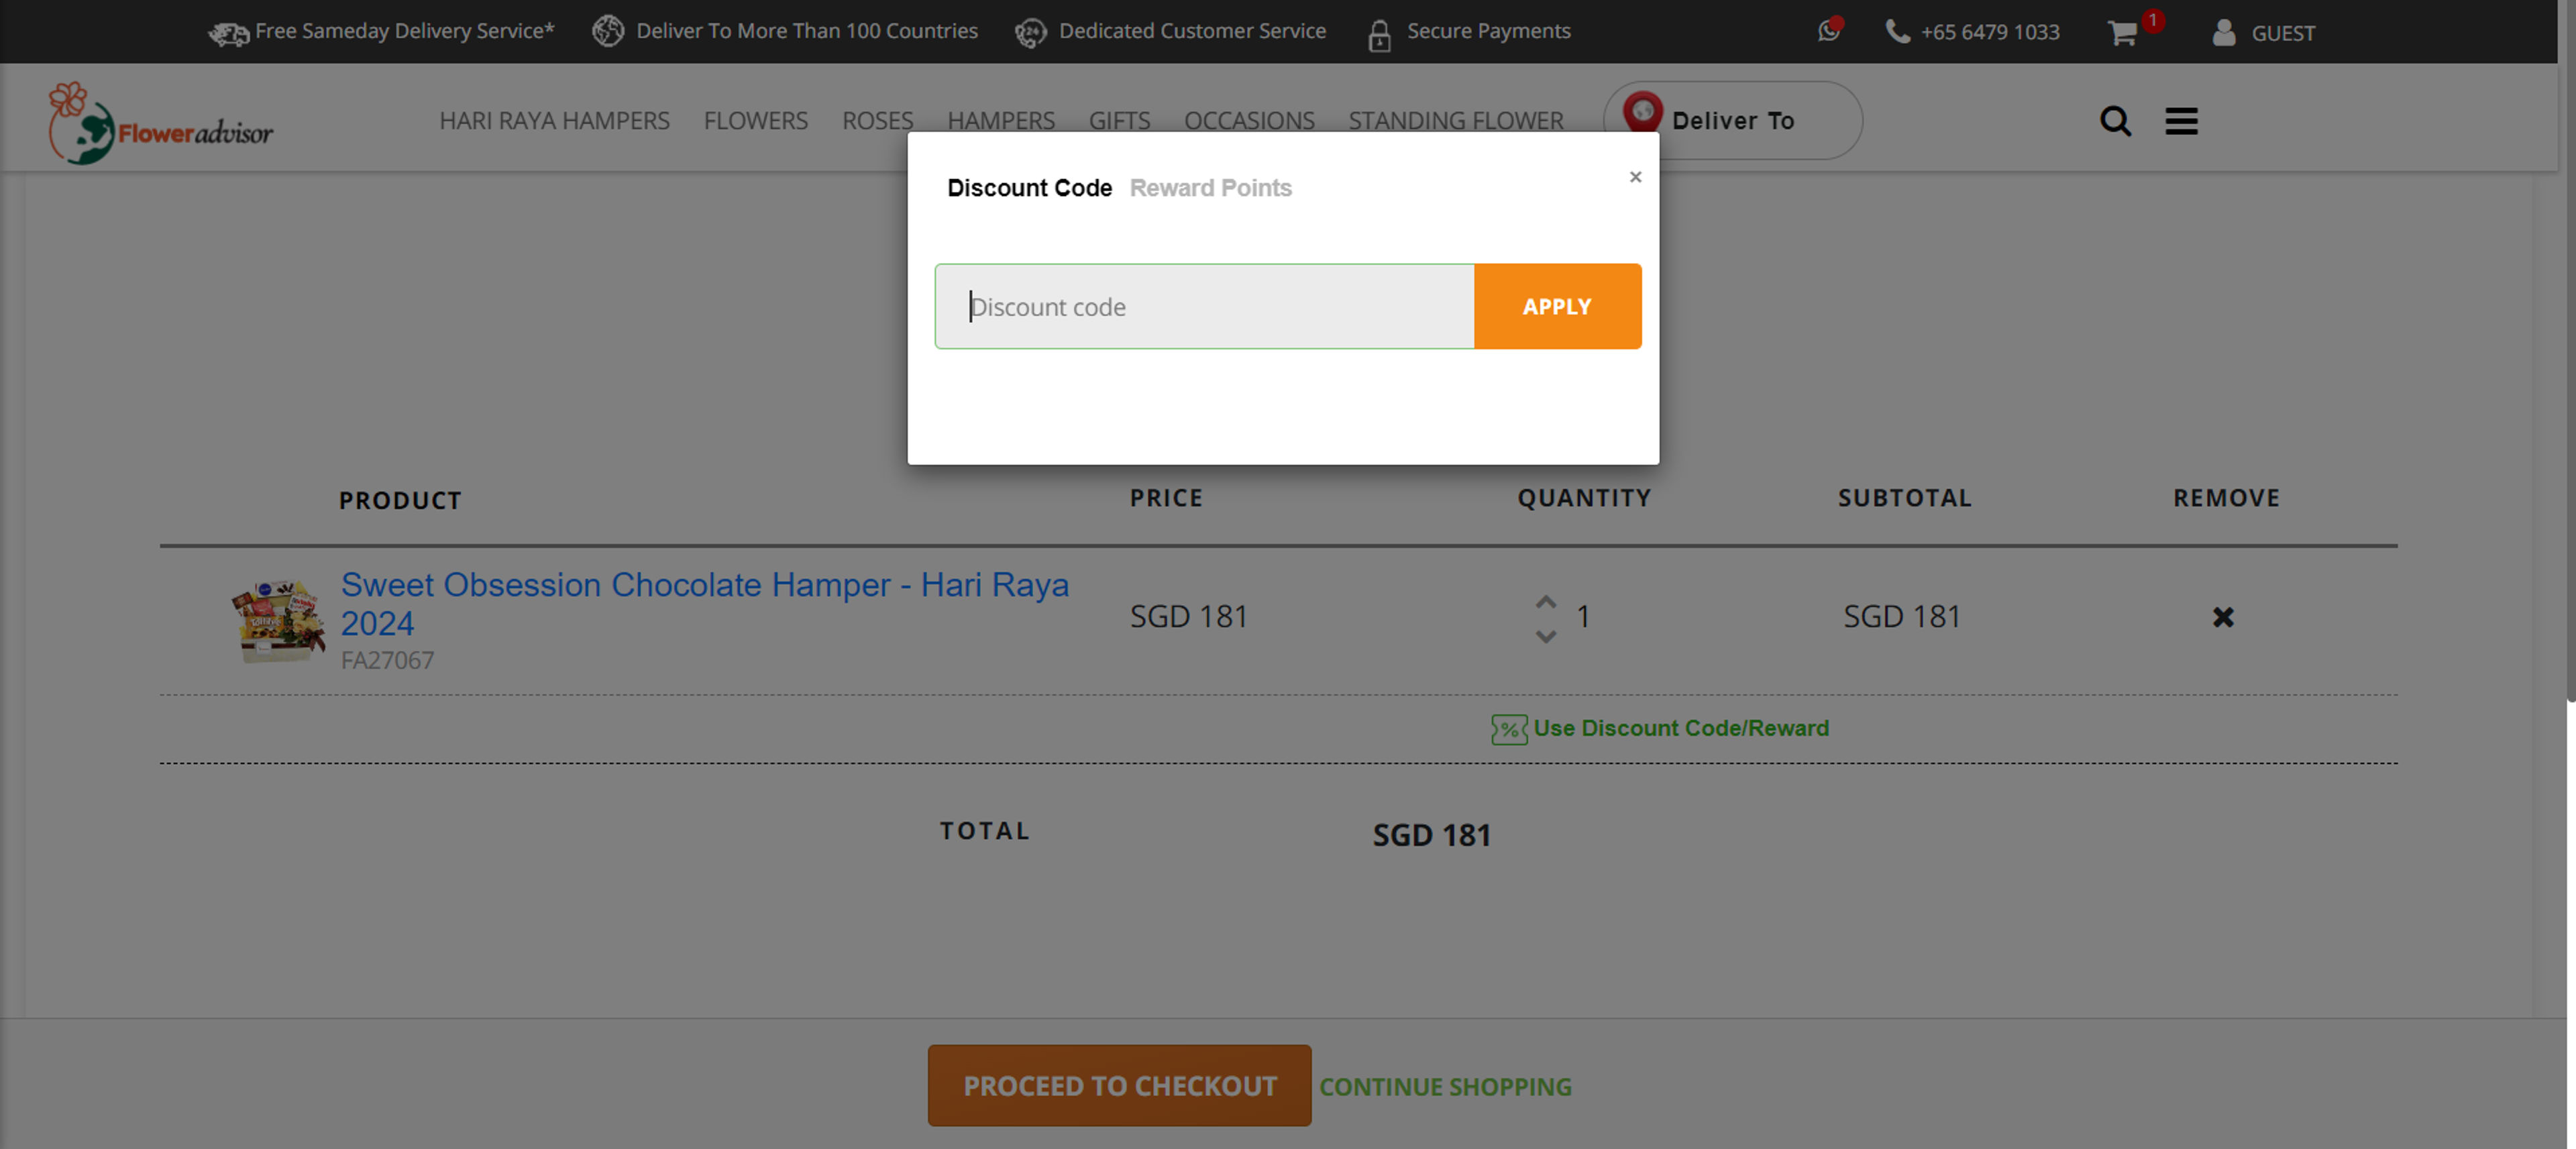Open the search magnifier icon
The height and width of the screenshot is (1149, 2576).
[2115, 121]
